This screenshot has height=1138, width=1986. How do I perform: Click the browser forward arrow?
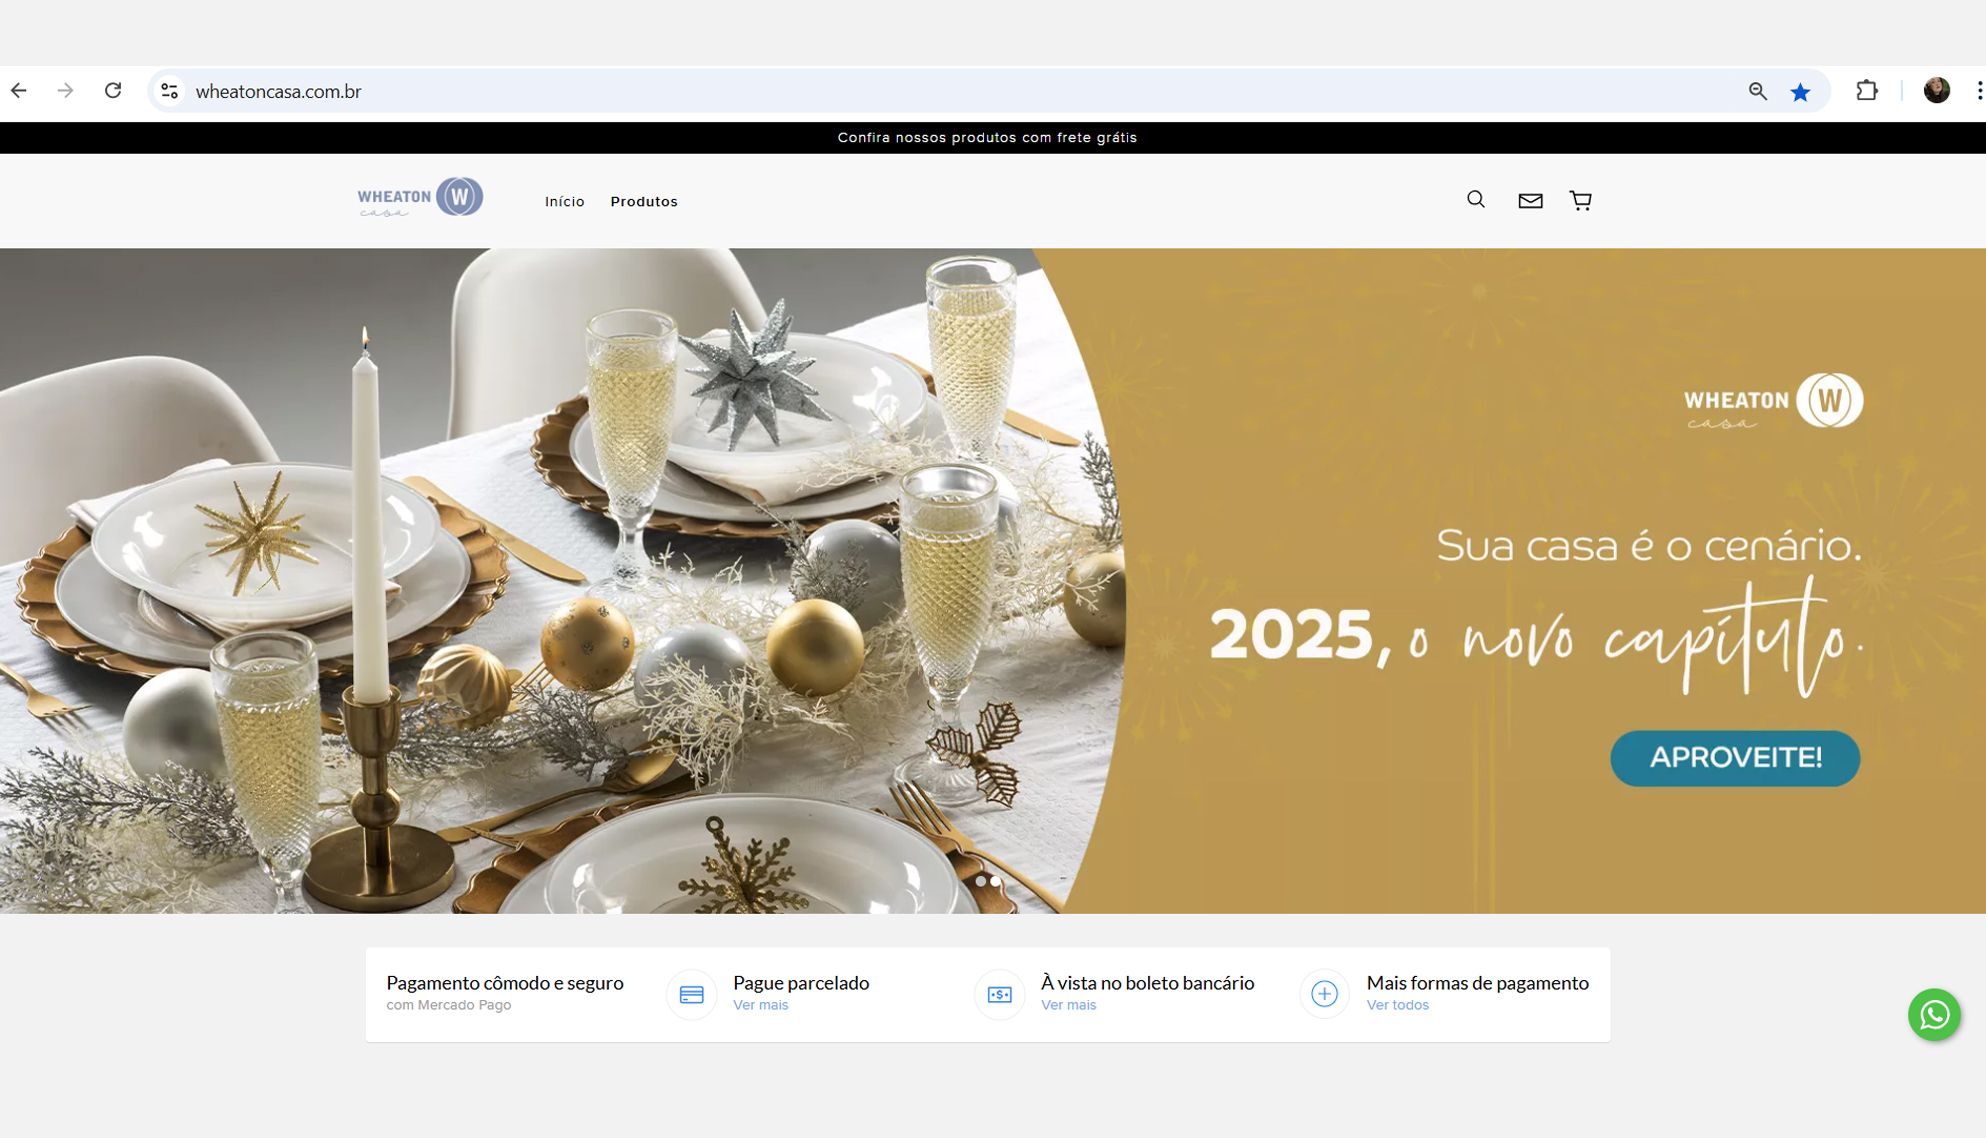[x=66, y=91]
